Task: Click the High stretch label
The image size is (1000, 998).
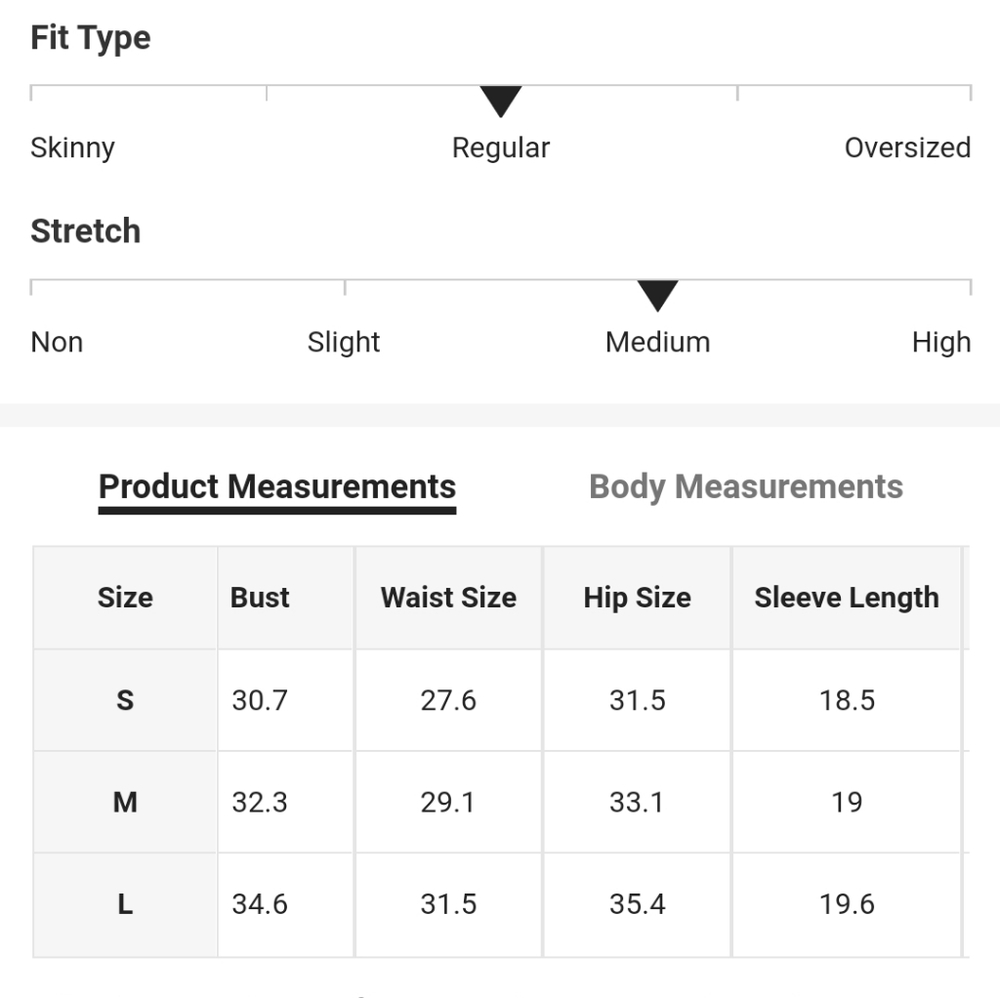Action: (941, 342)
